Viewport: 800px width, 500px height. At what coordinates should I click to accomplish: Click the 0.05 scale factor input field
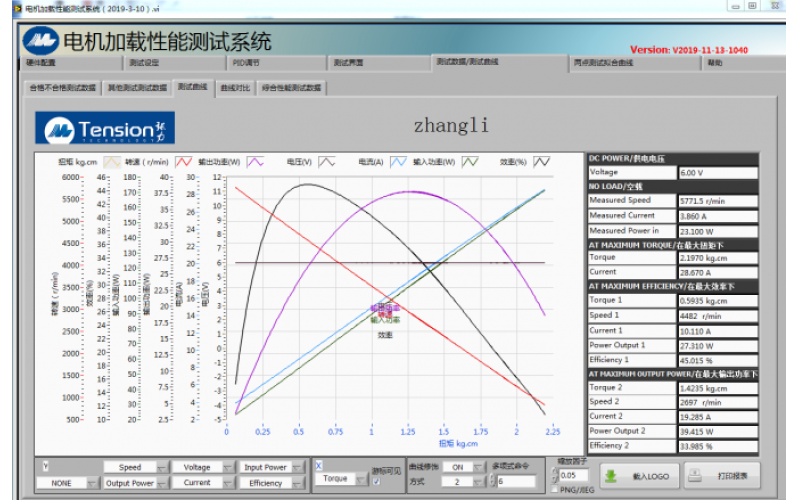(571, 476)
